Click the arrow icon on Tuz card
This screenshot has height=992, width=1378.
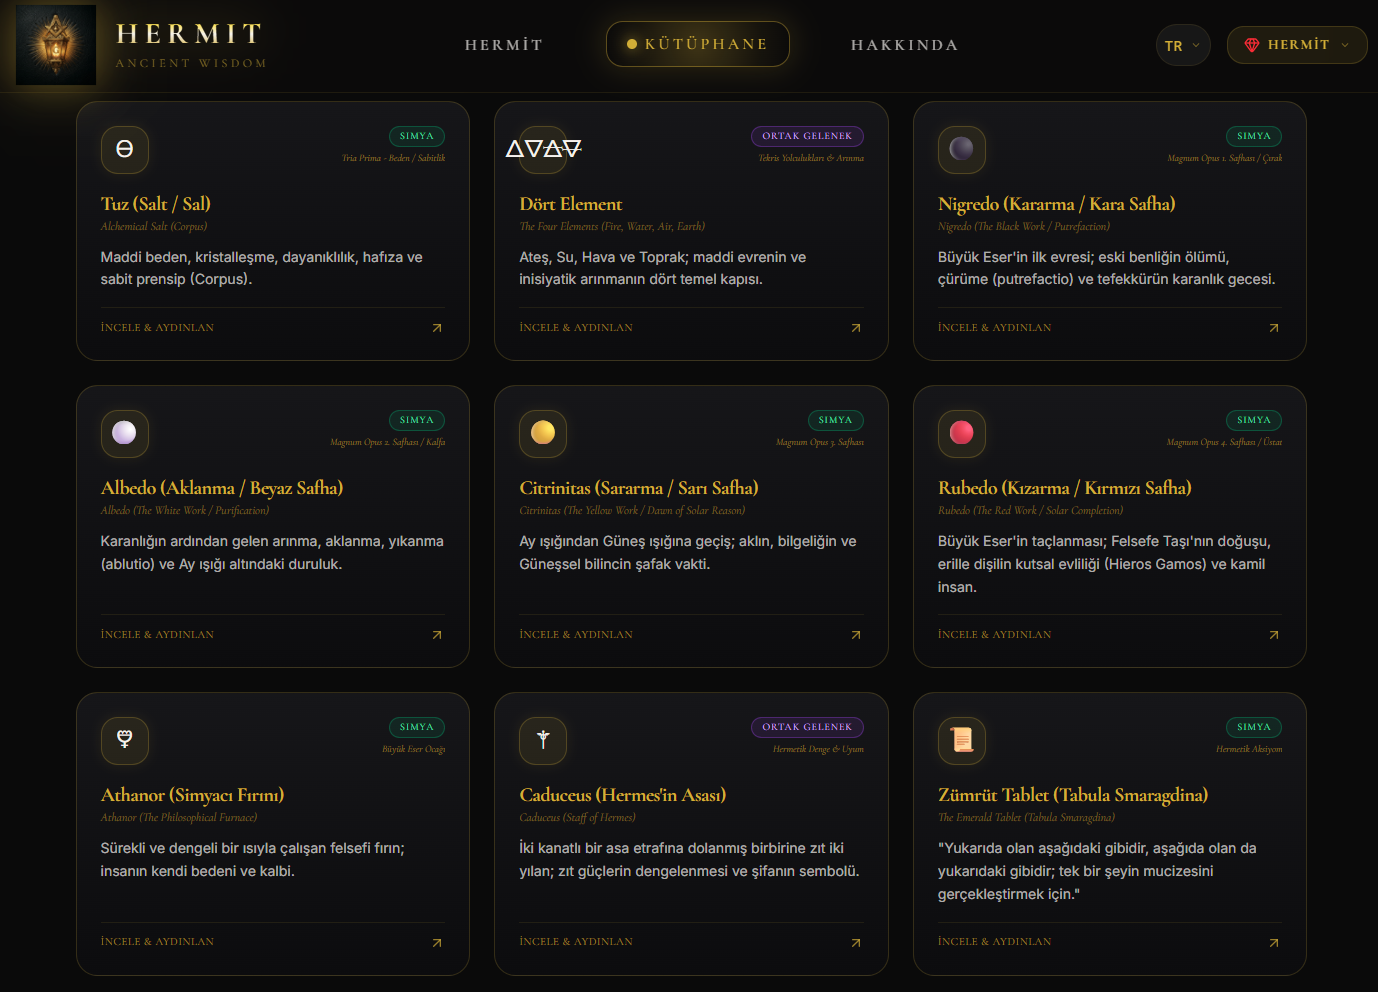click(437, 328)
